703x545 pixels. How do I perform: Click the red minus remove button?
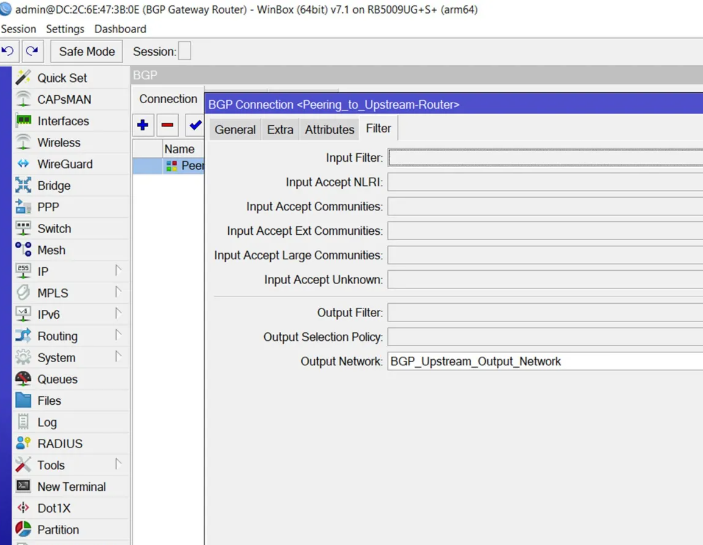(x=168, y=125)
